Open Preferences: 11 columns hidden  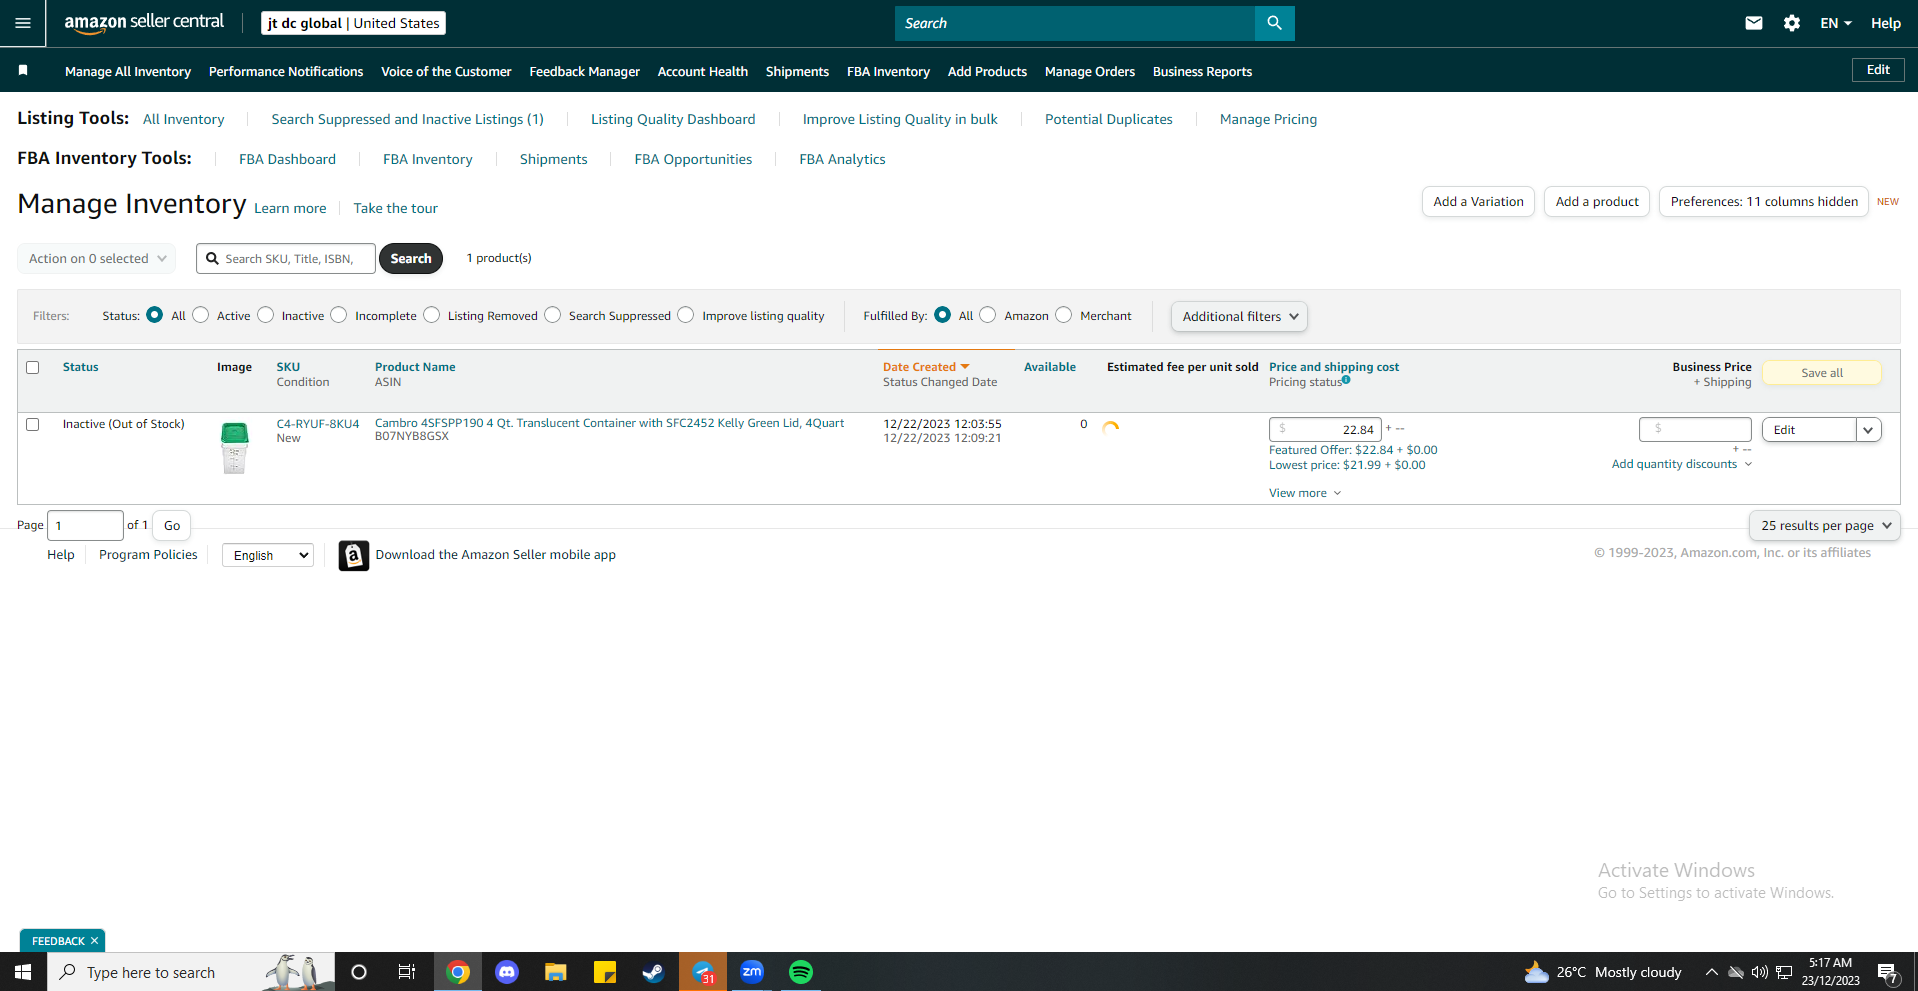[1764, 201]
